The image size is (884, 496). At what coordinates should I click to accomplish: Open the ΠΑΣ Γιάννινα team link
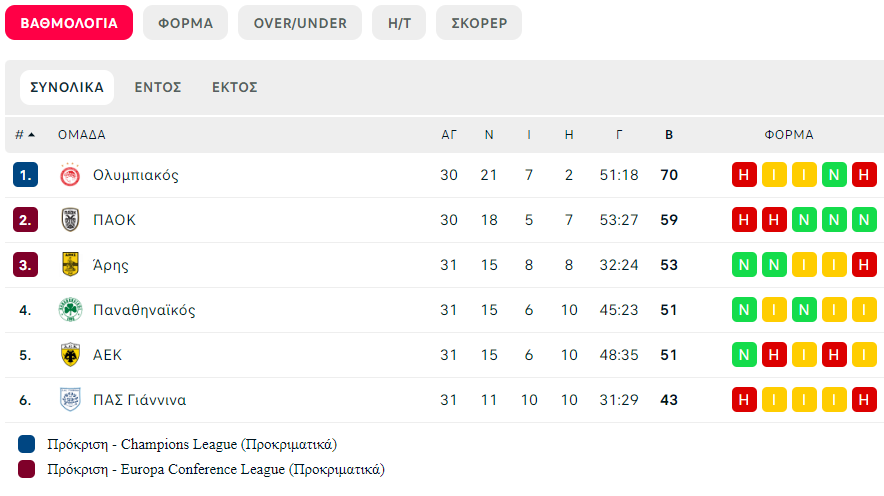pyautogui.click(x=139, y=400)
